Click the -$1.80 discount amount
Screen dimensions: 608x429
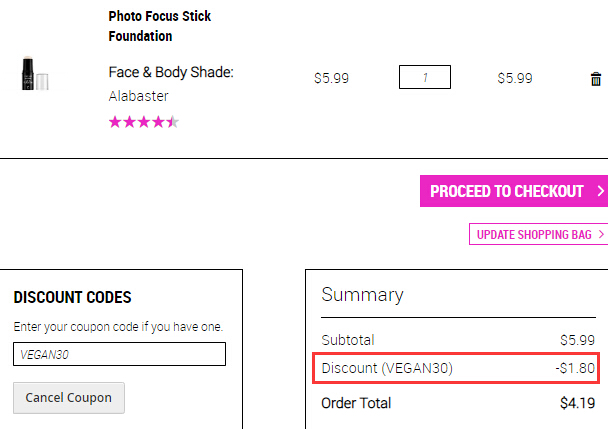(x=575, y=368)
